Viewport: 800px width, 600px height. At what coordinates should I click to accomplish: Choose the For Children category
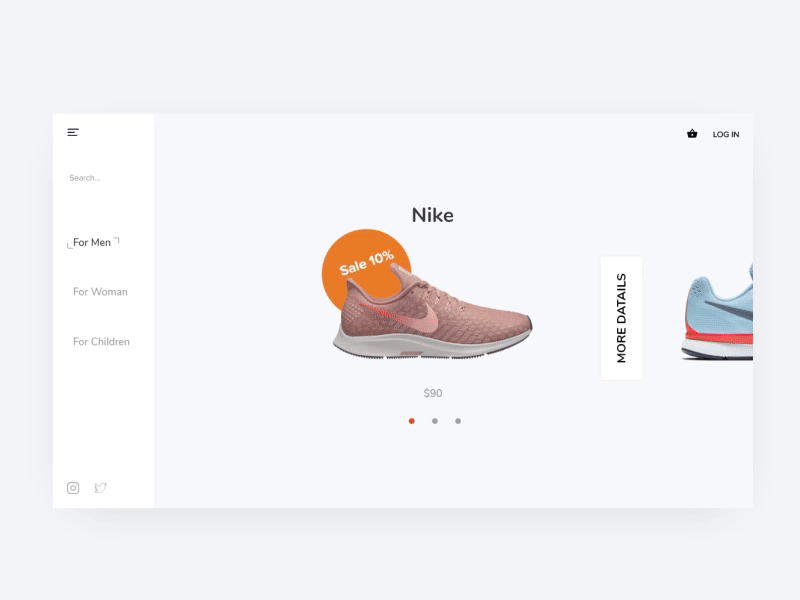pos(101,341)
